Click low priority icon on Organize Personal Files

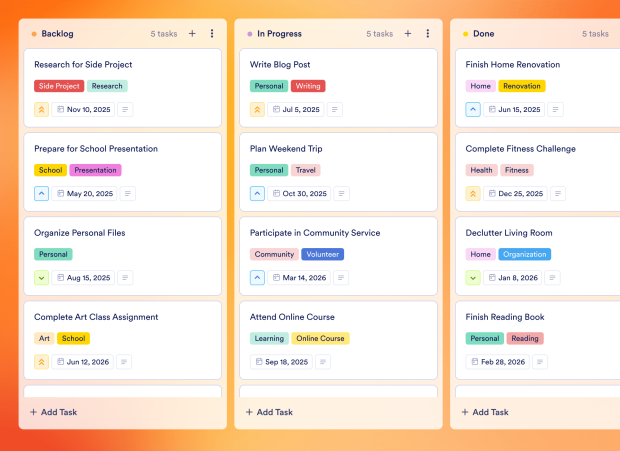click(42, 278)
